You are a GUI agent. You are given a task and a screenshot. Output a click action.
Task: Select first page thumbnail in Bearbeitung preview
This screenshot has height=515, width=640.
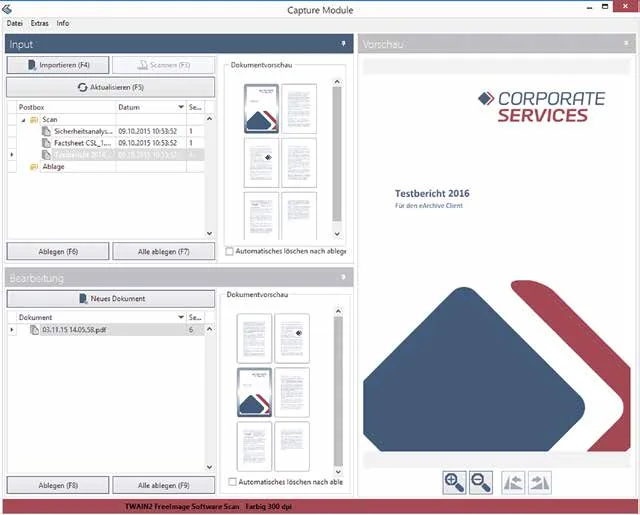tap(254, 338)
